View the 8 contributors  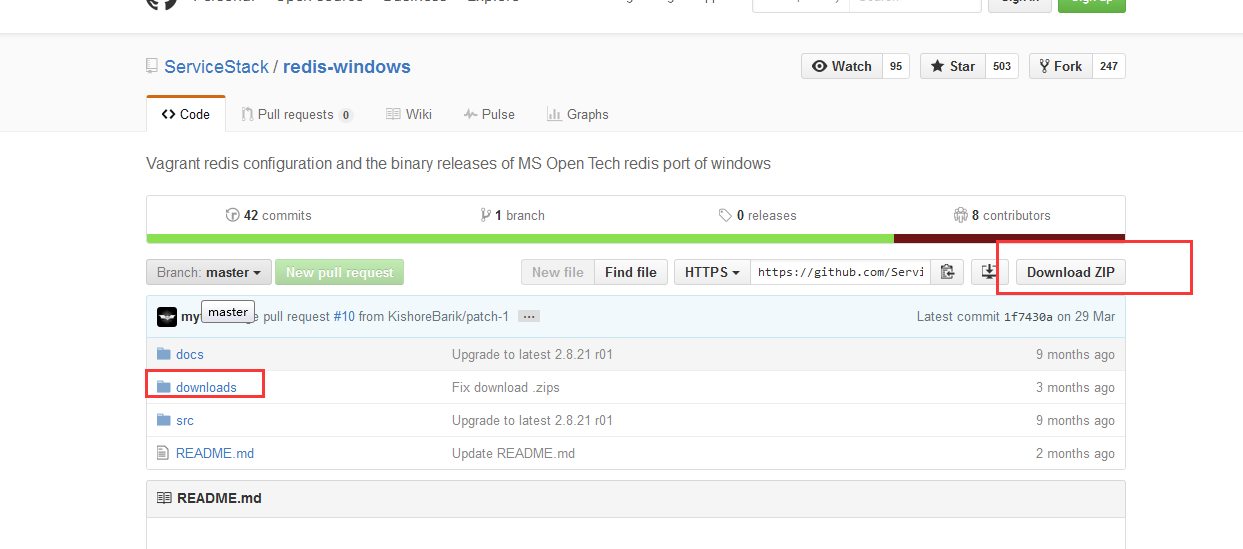(x=1002, y=215)
